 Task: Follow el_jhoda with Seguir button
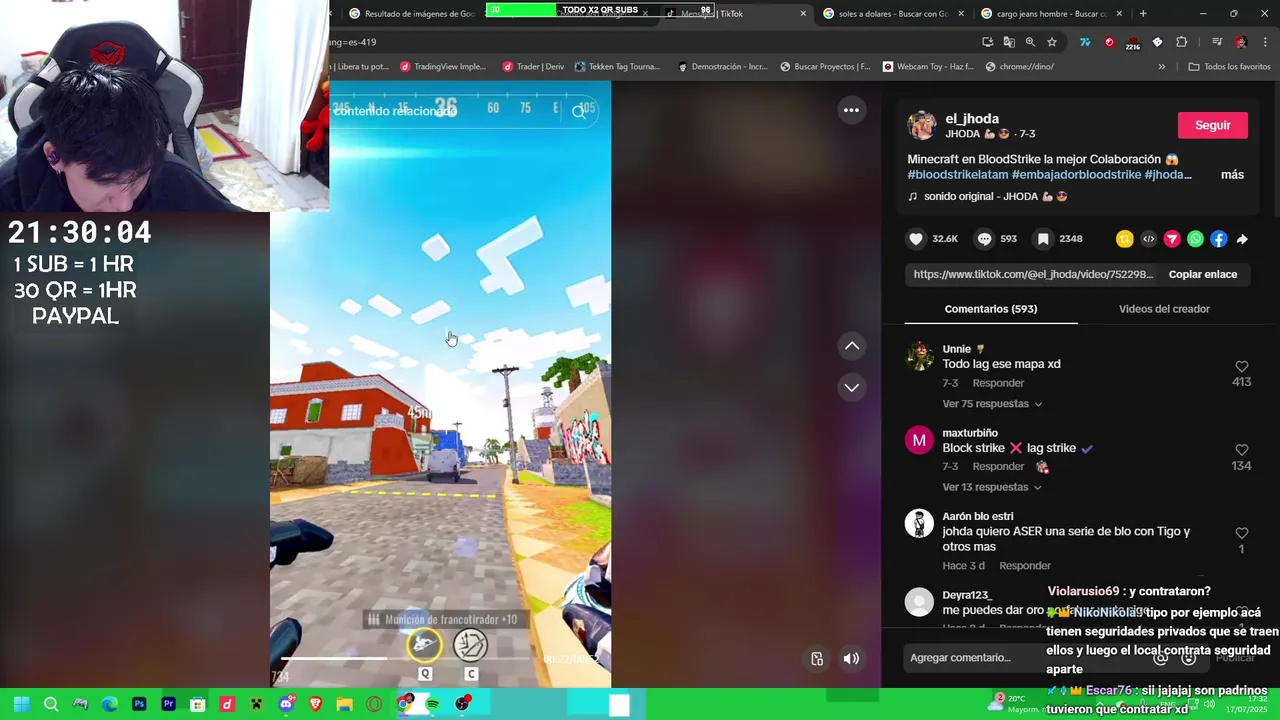pos(1212,125)
